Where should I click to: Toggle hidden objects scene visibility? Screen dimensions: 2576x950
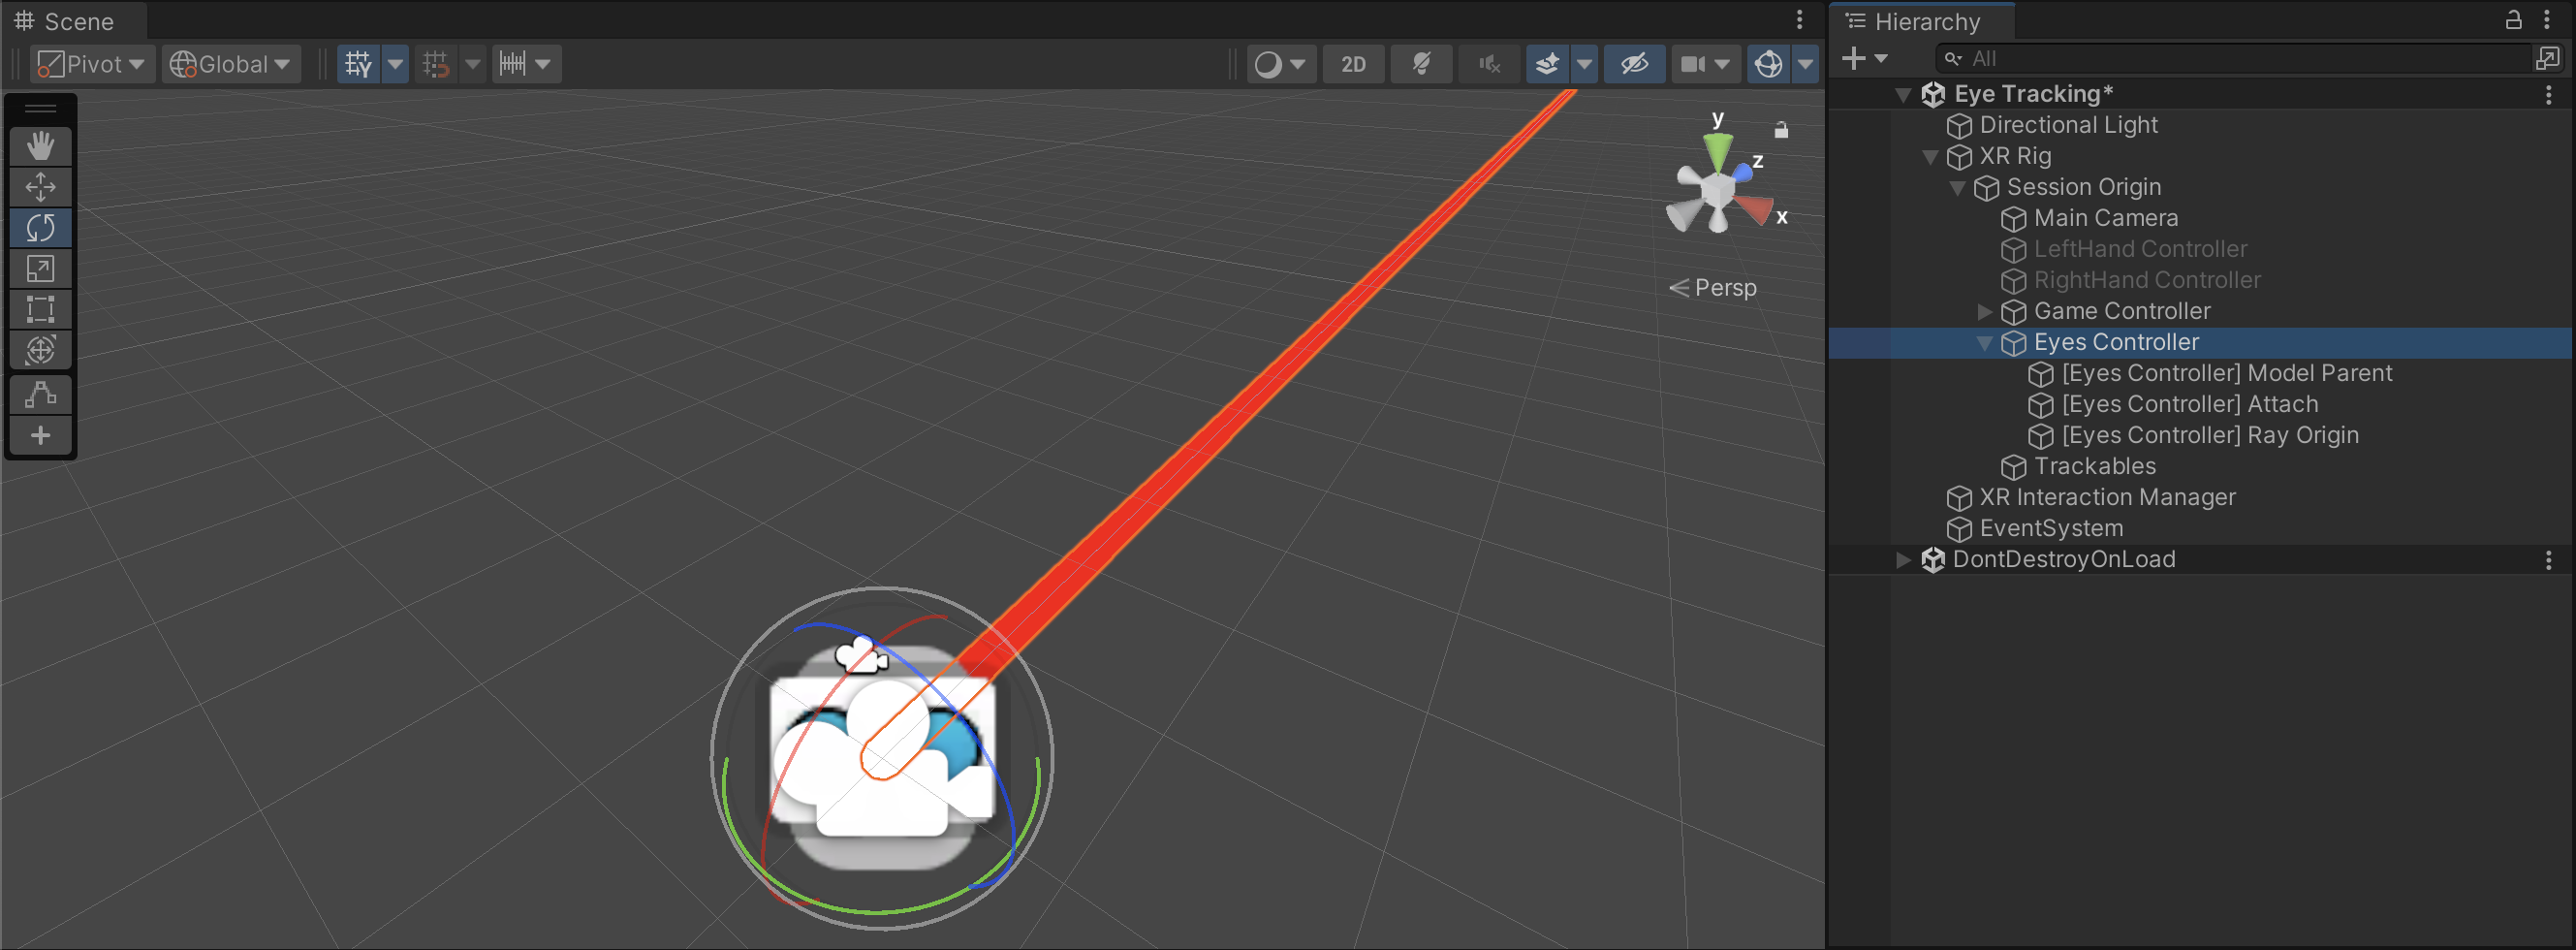1634,64
